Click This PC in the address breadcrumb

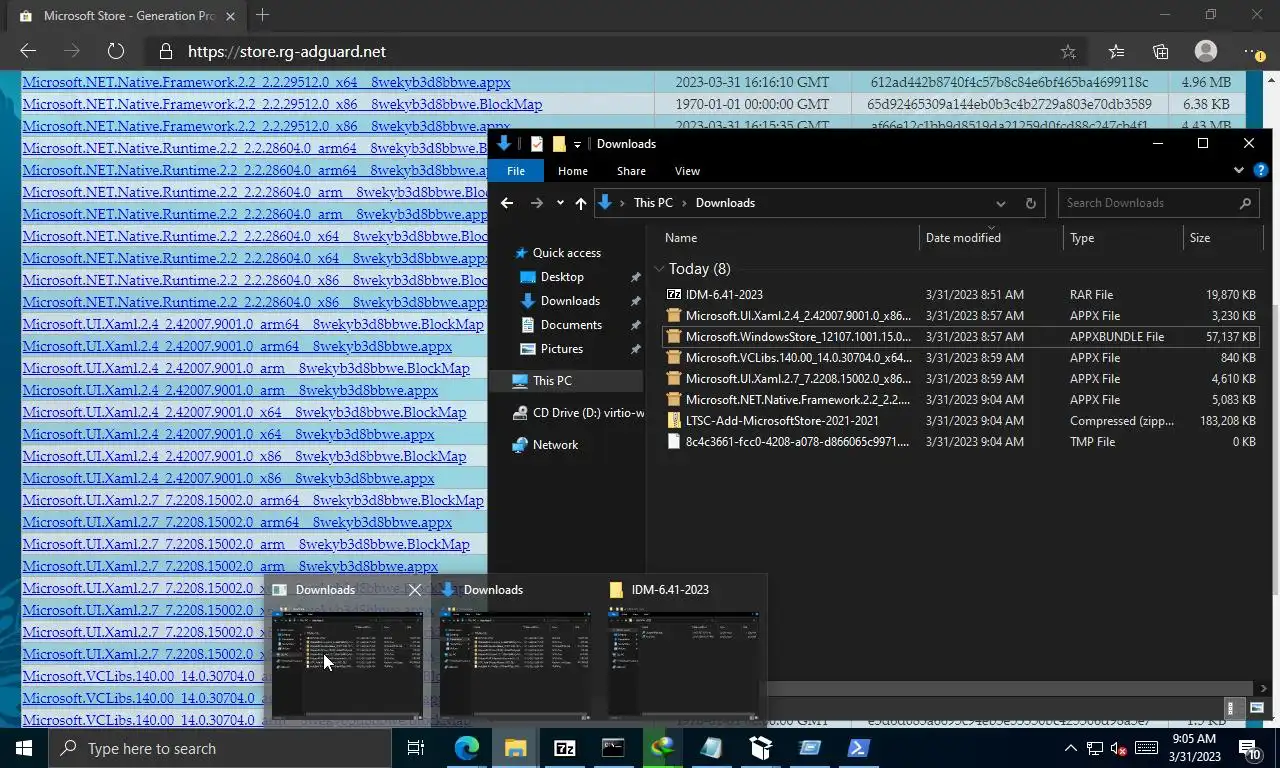pyautogui.click(x=653, y=203)
